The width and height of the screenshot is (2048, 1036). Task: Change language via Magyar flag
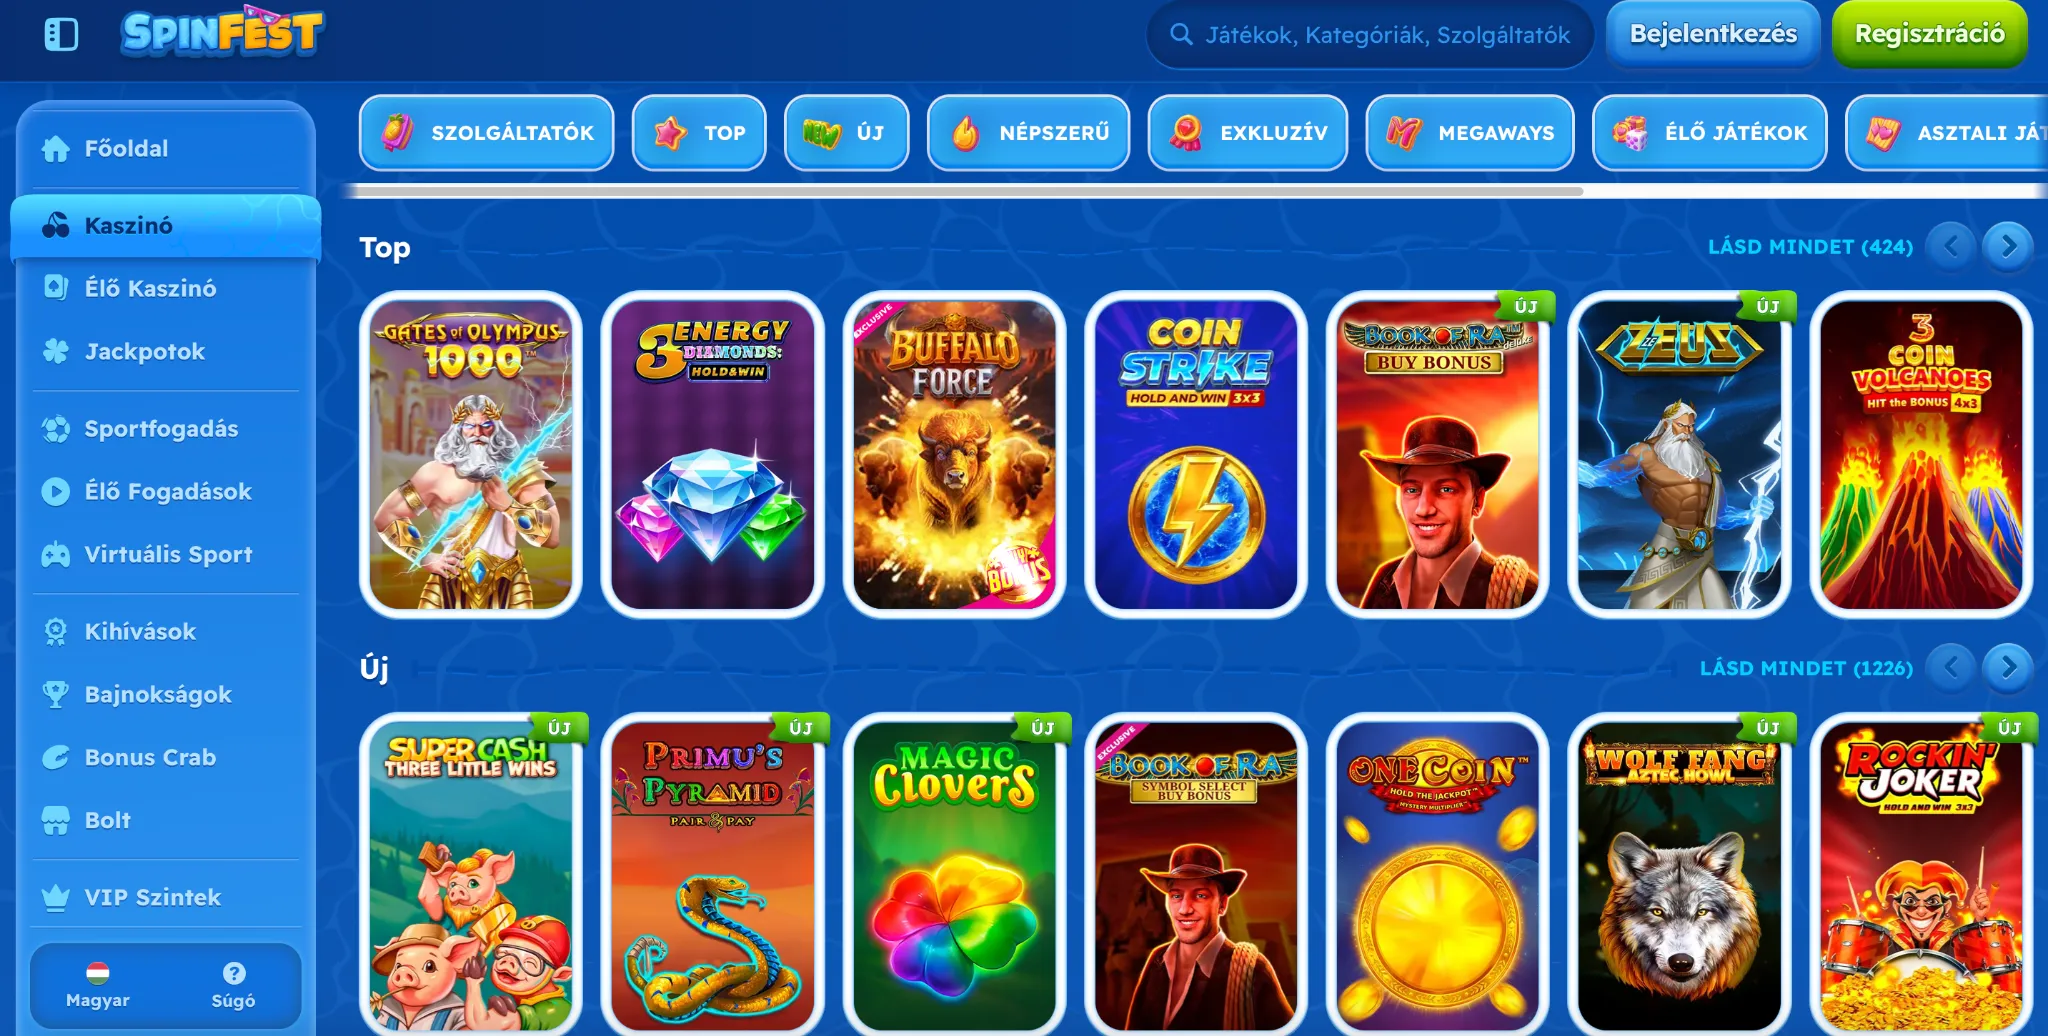(98, 973)
